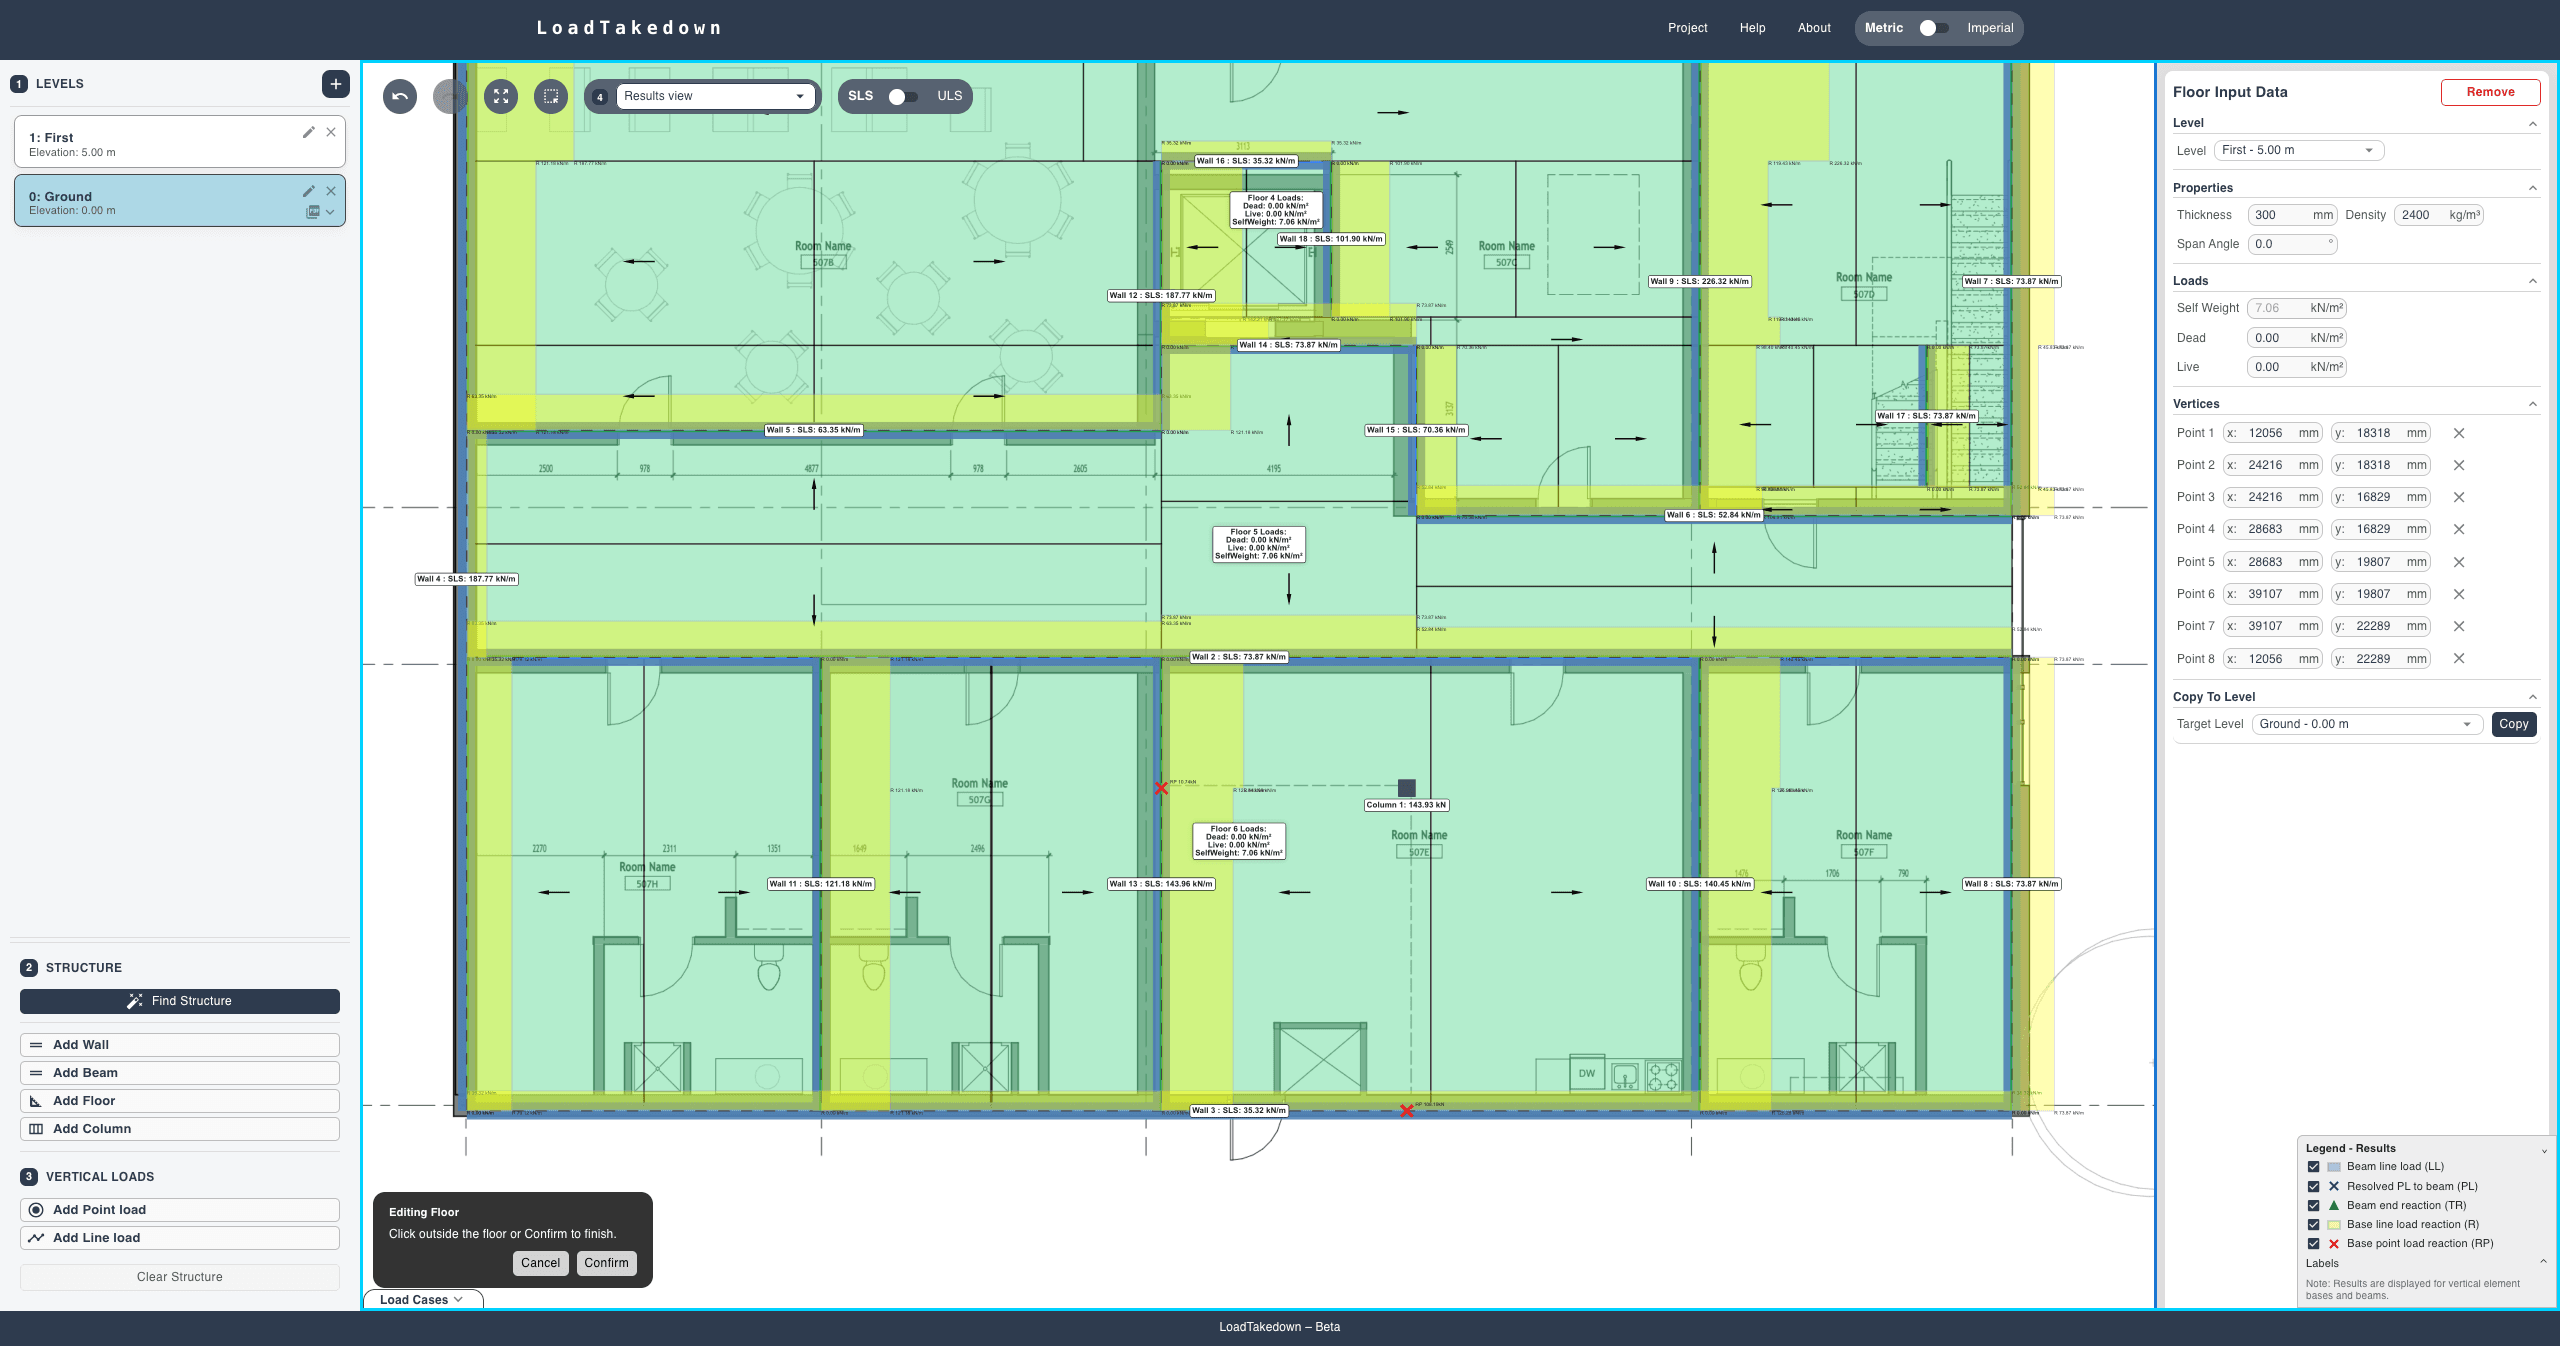The height and width of the screenshot is (1346, 2560).
Task: Select the zoom-to-fit icon in the toolbar
Action: point(501,96)
